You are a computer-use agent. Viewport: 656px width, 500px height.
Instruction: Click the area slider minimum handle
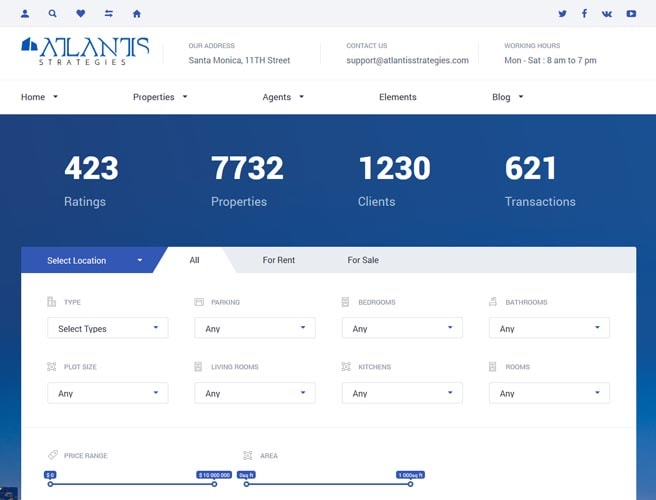[x=246, y=484]
